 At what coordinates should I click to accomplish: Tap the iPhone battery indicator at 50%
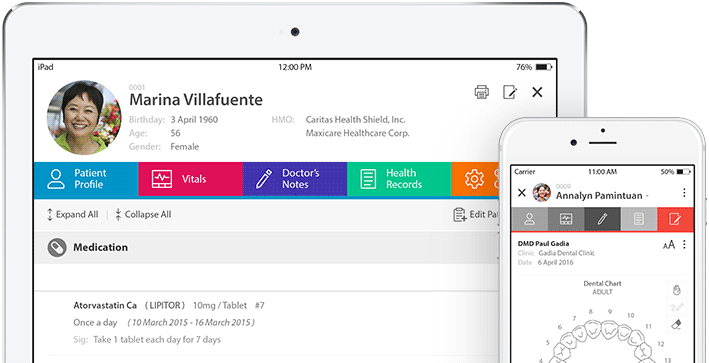[676, 172]
